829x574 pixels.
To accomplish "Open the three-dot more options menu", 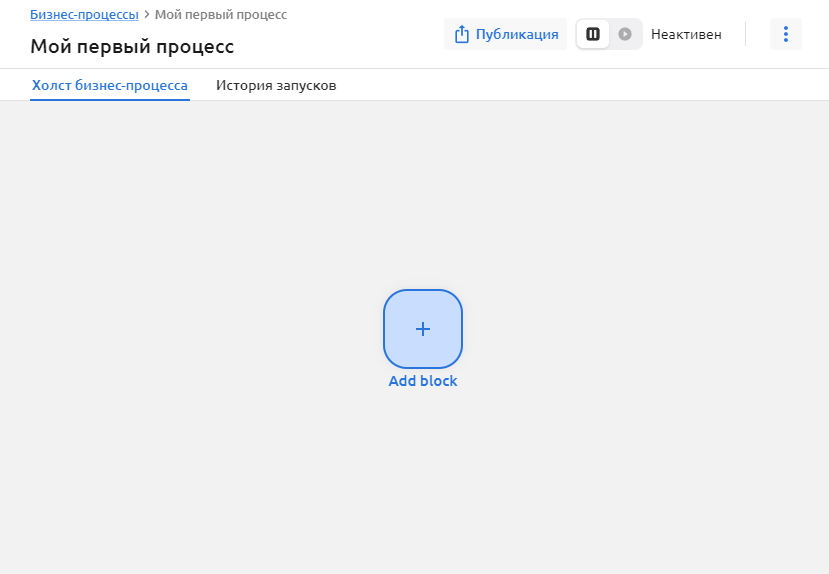I will (x=785, y=34).
